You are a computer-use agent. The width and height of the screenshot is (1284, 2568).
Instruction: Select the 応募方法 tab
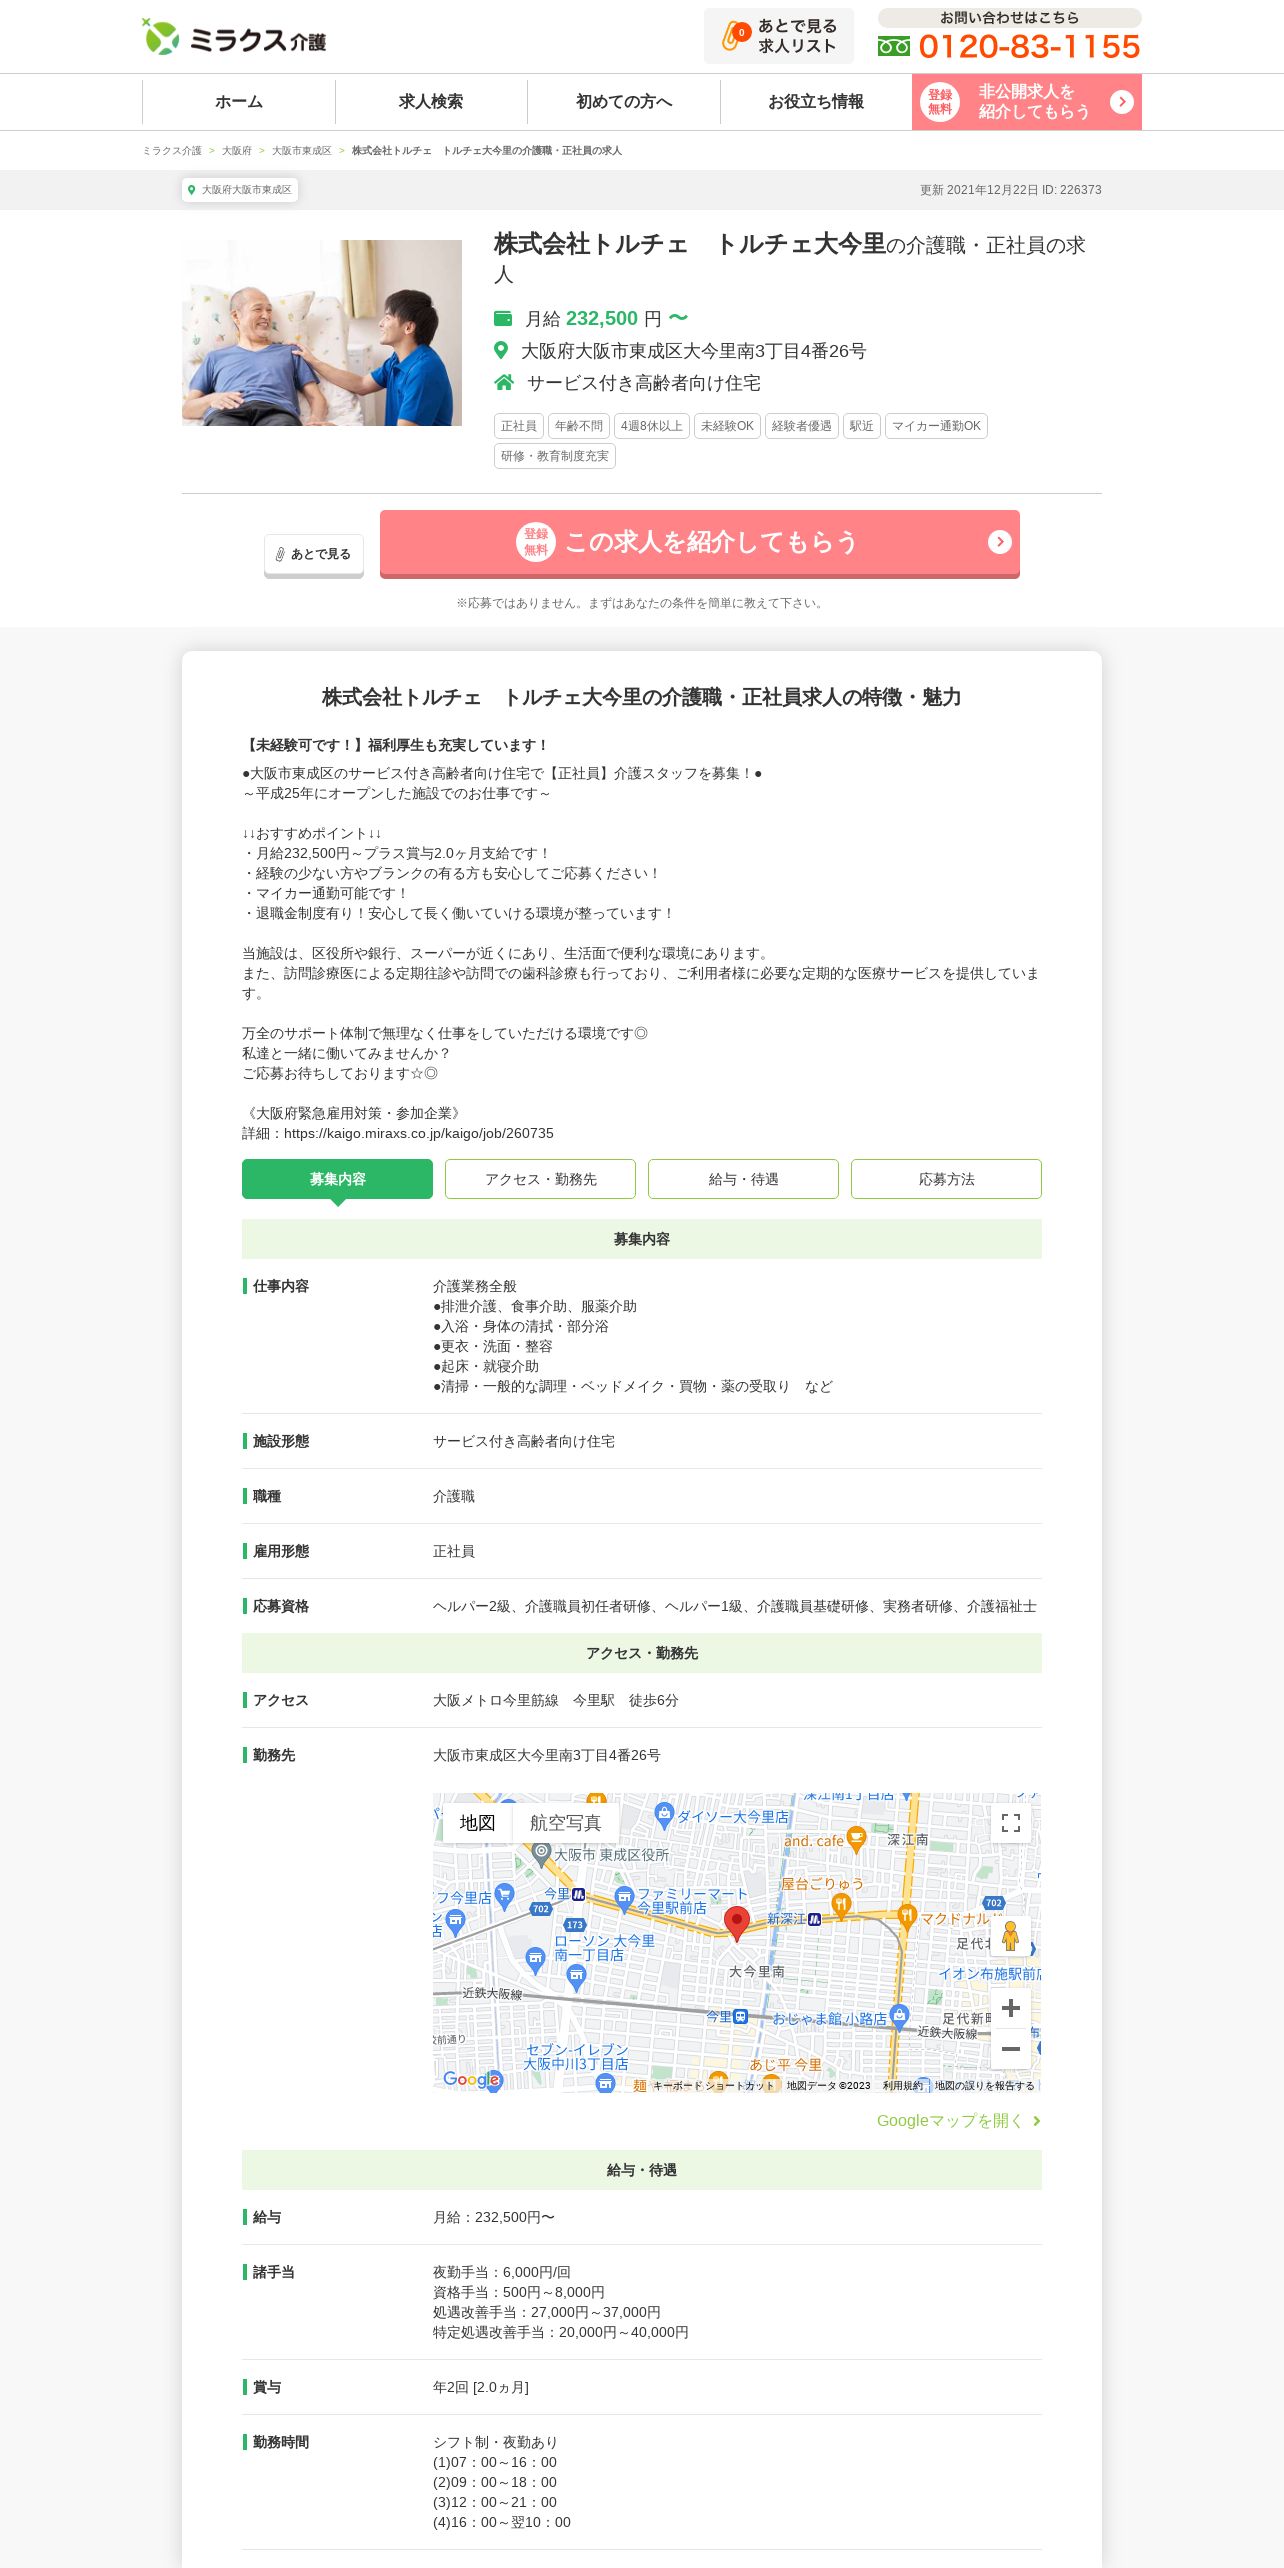pyautogui.click(x=946, y=1179)
